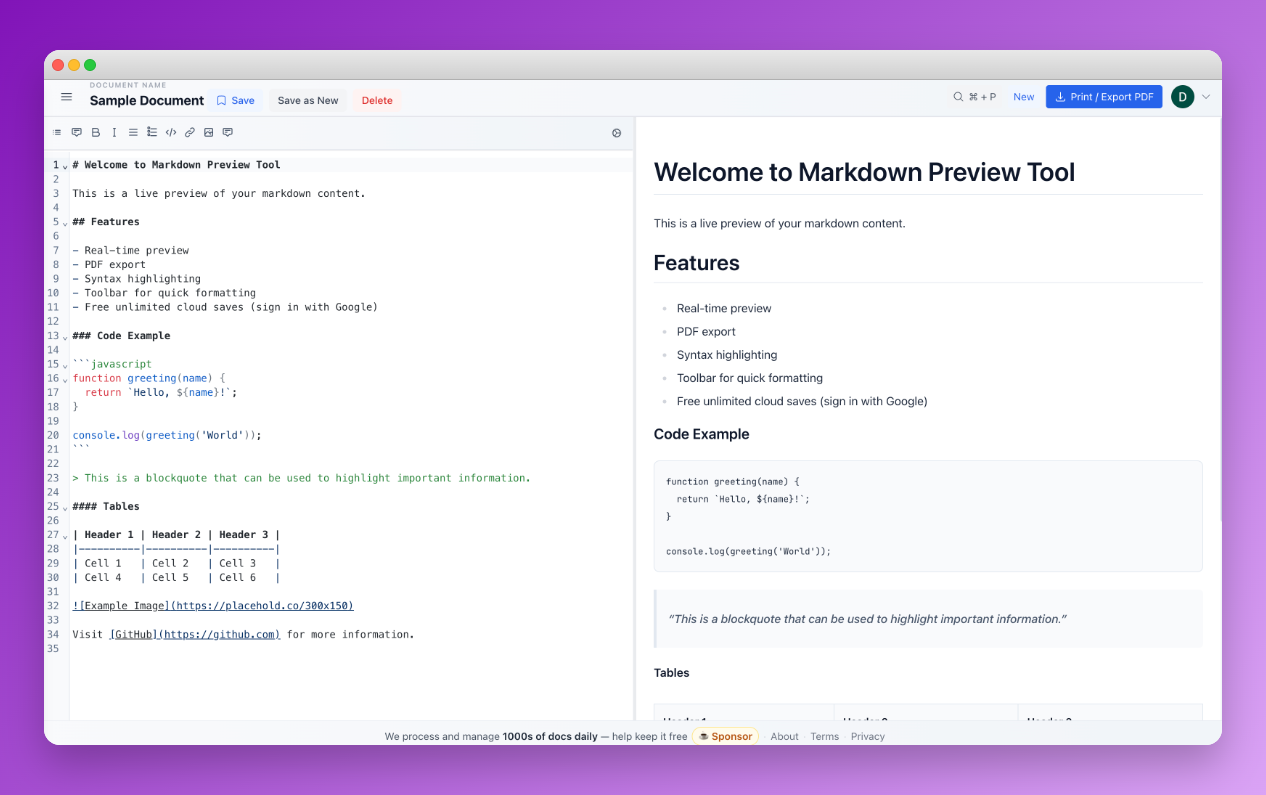This screenshot has height=795, width=1266.
Task: Apply bold formatting
Action: pyautogui.click(x=96, y=132)
